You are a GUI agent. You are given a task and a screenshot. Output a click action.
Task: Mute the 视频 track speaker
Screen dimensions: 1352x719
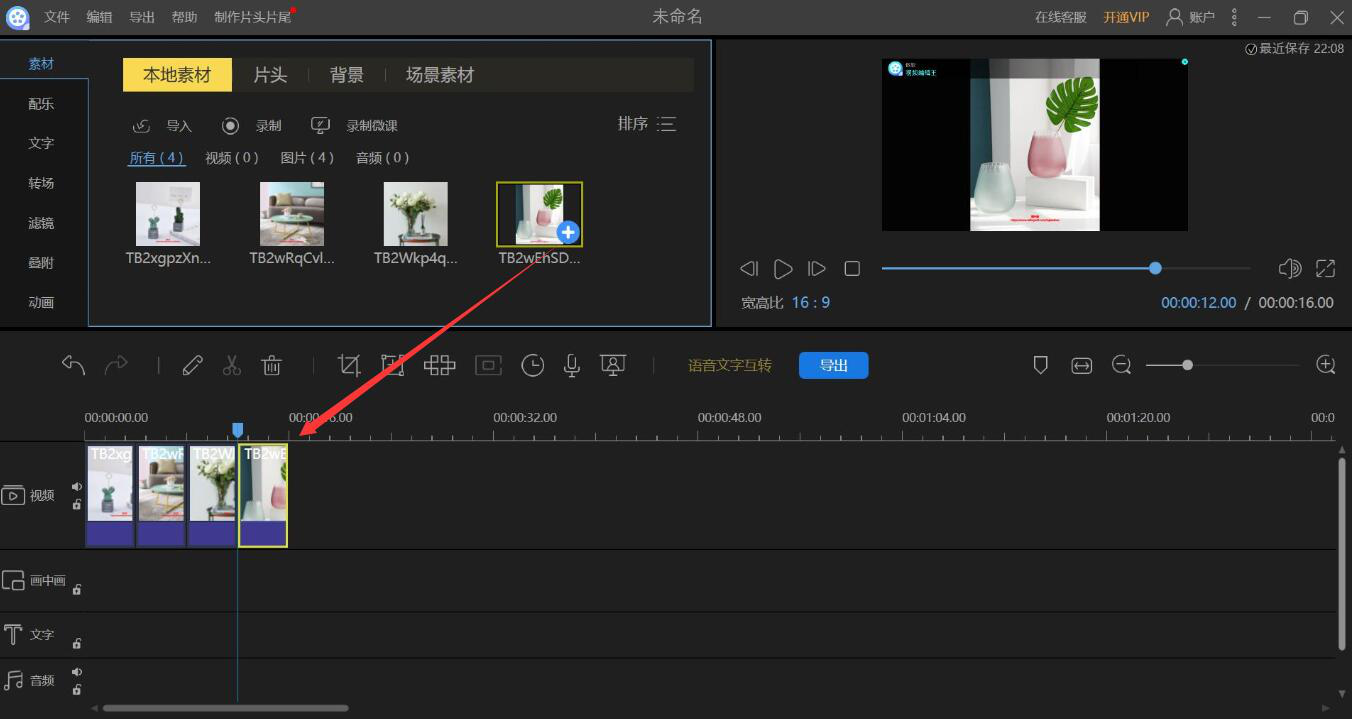click(x=77, y=487)
